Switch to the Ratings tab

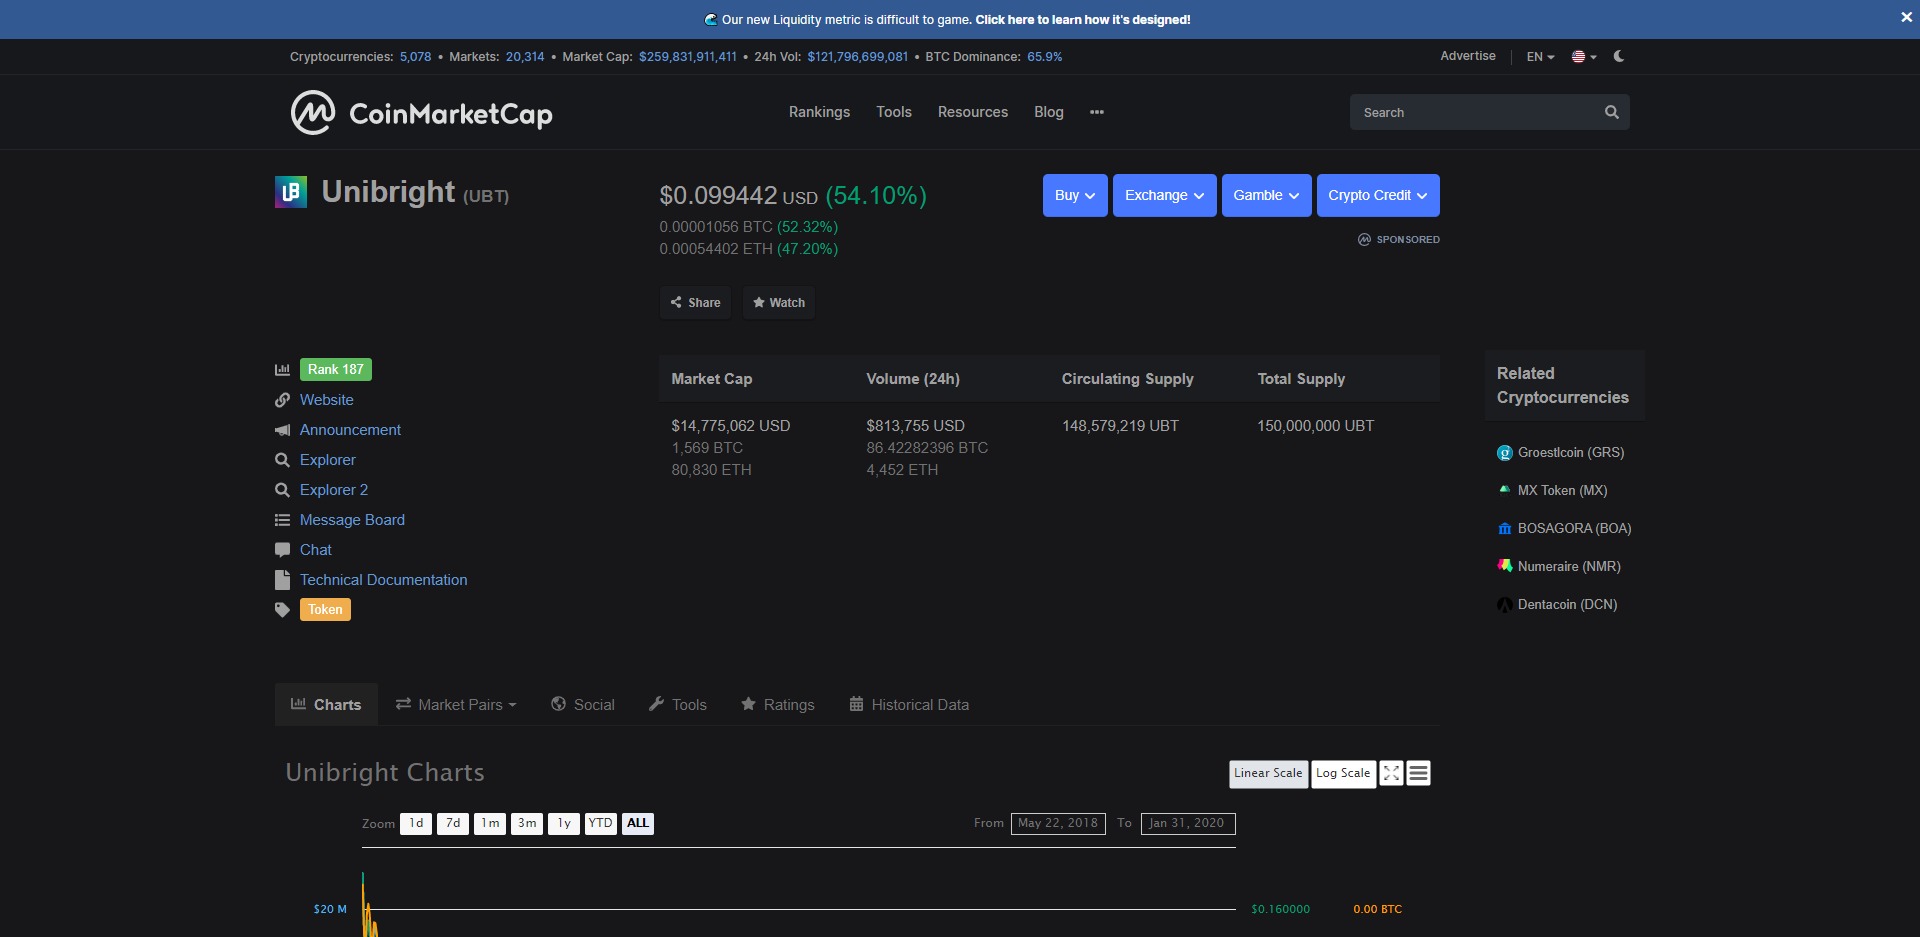pyautogui.click(x=778, y=705)
